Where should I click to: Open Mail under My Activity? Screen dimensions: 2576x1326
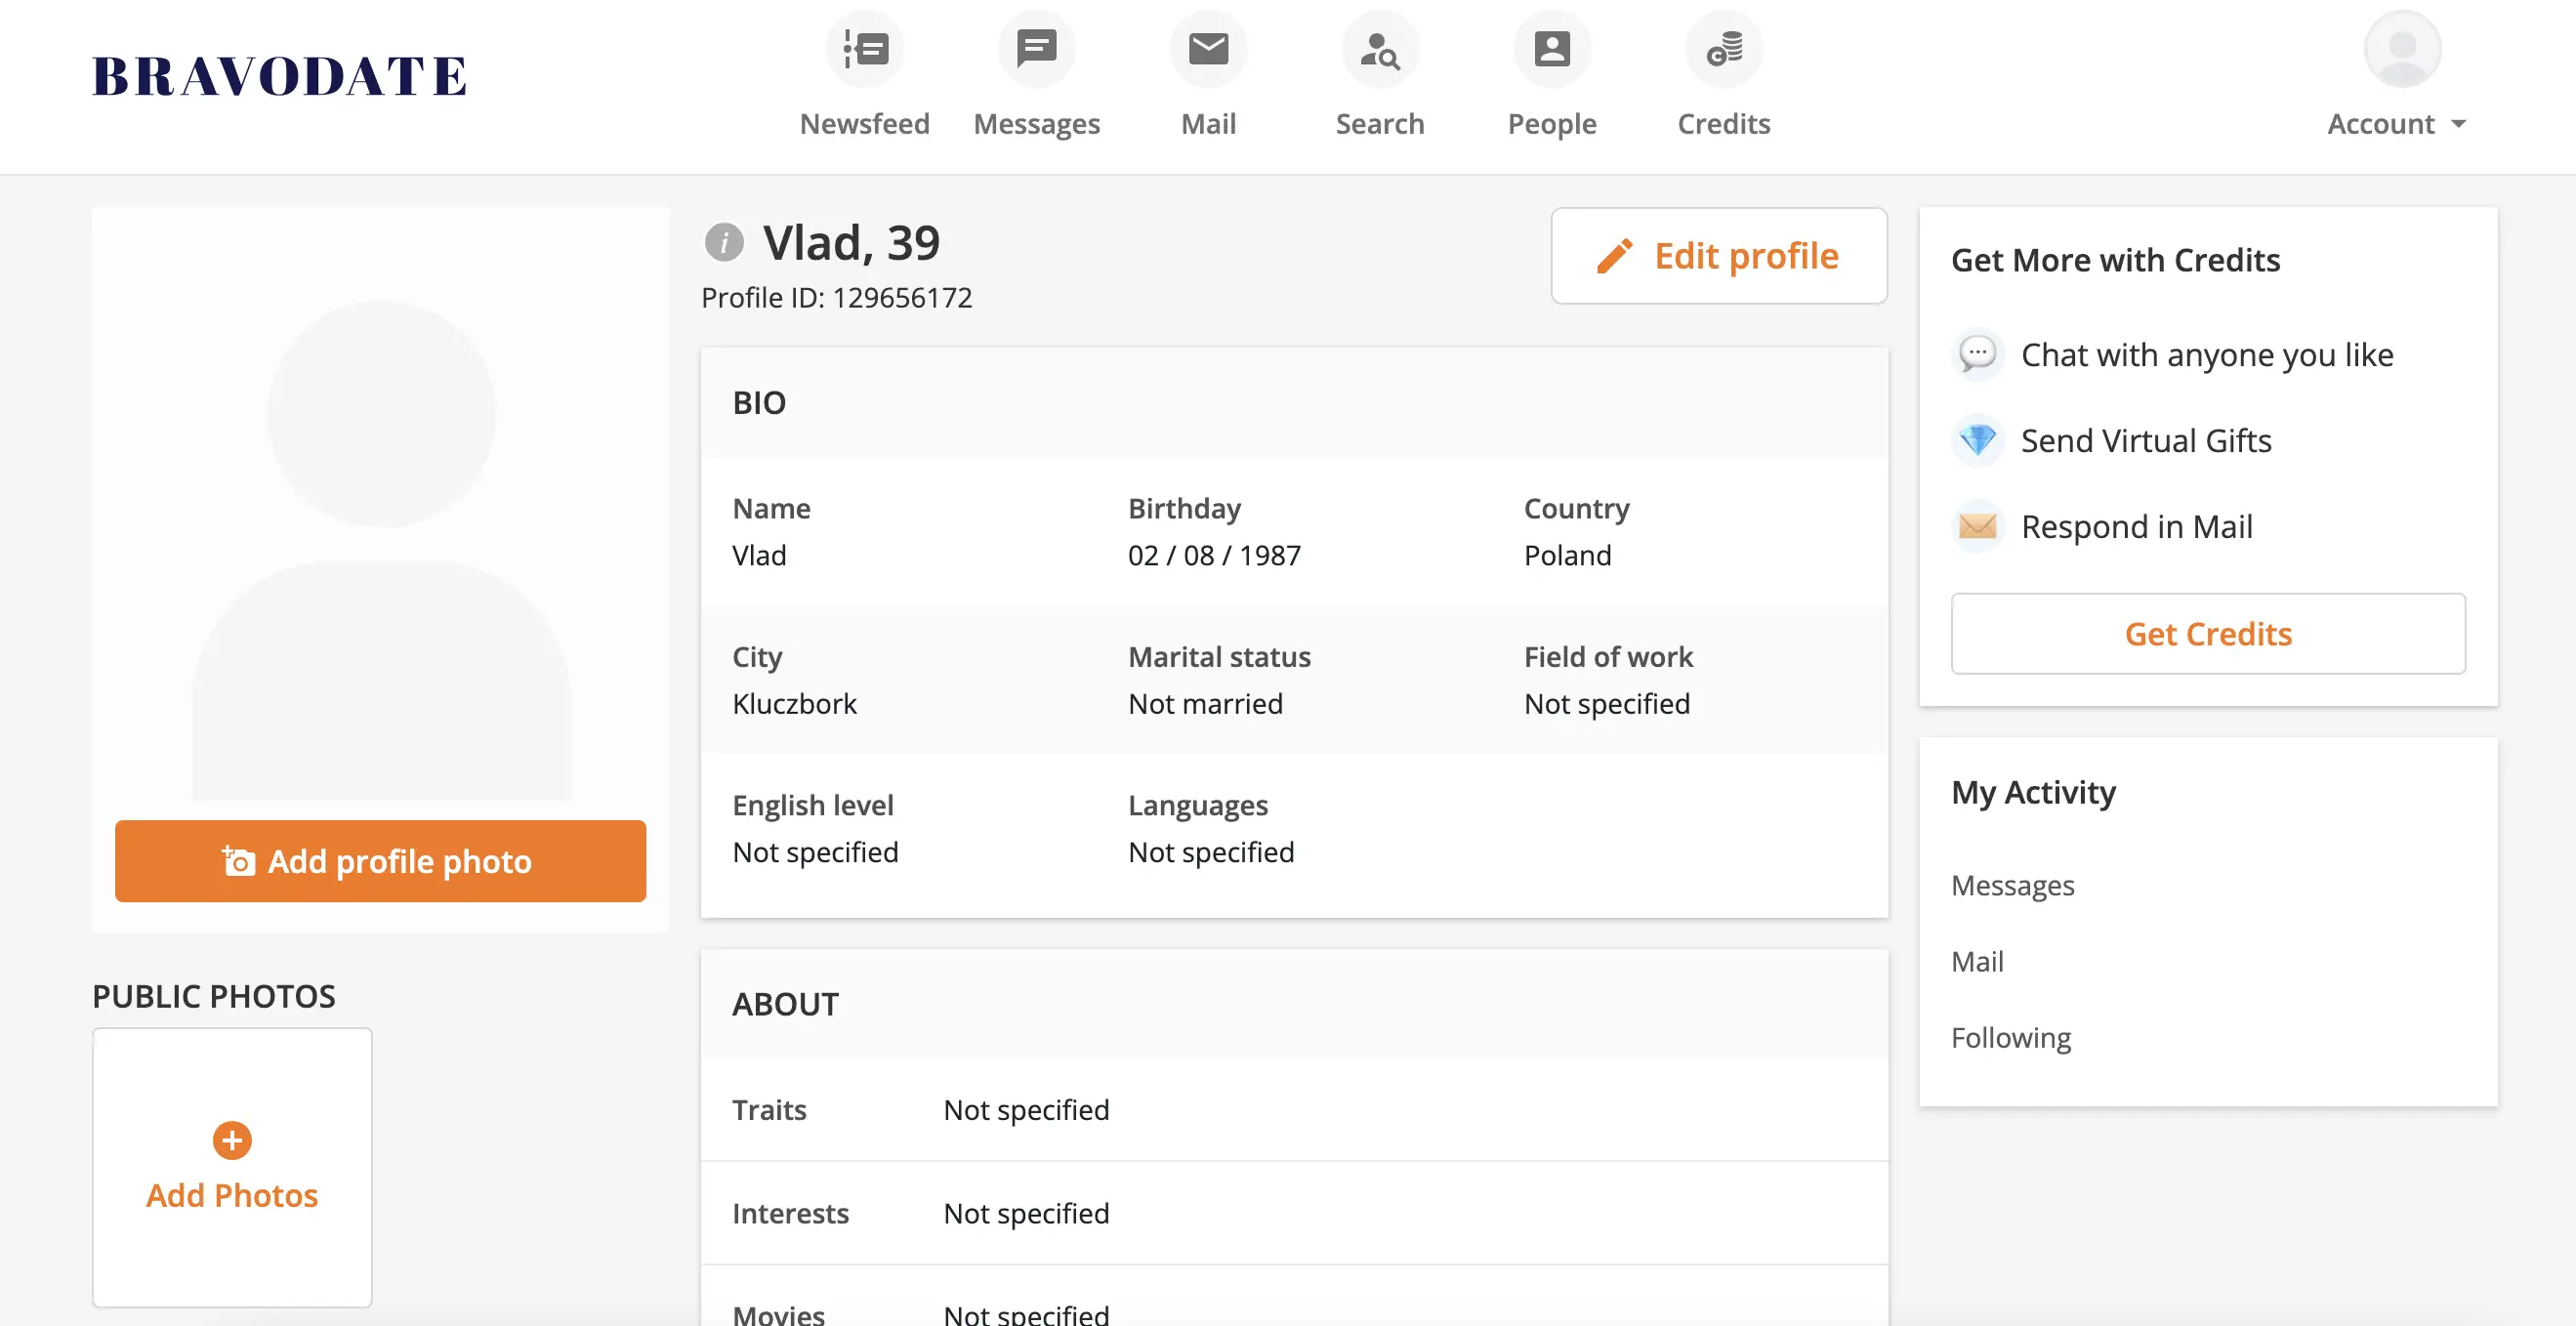click(1977, 961)
